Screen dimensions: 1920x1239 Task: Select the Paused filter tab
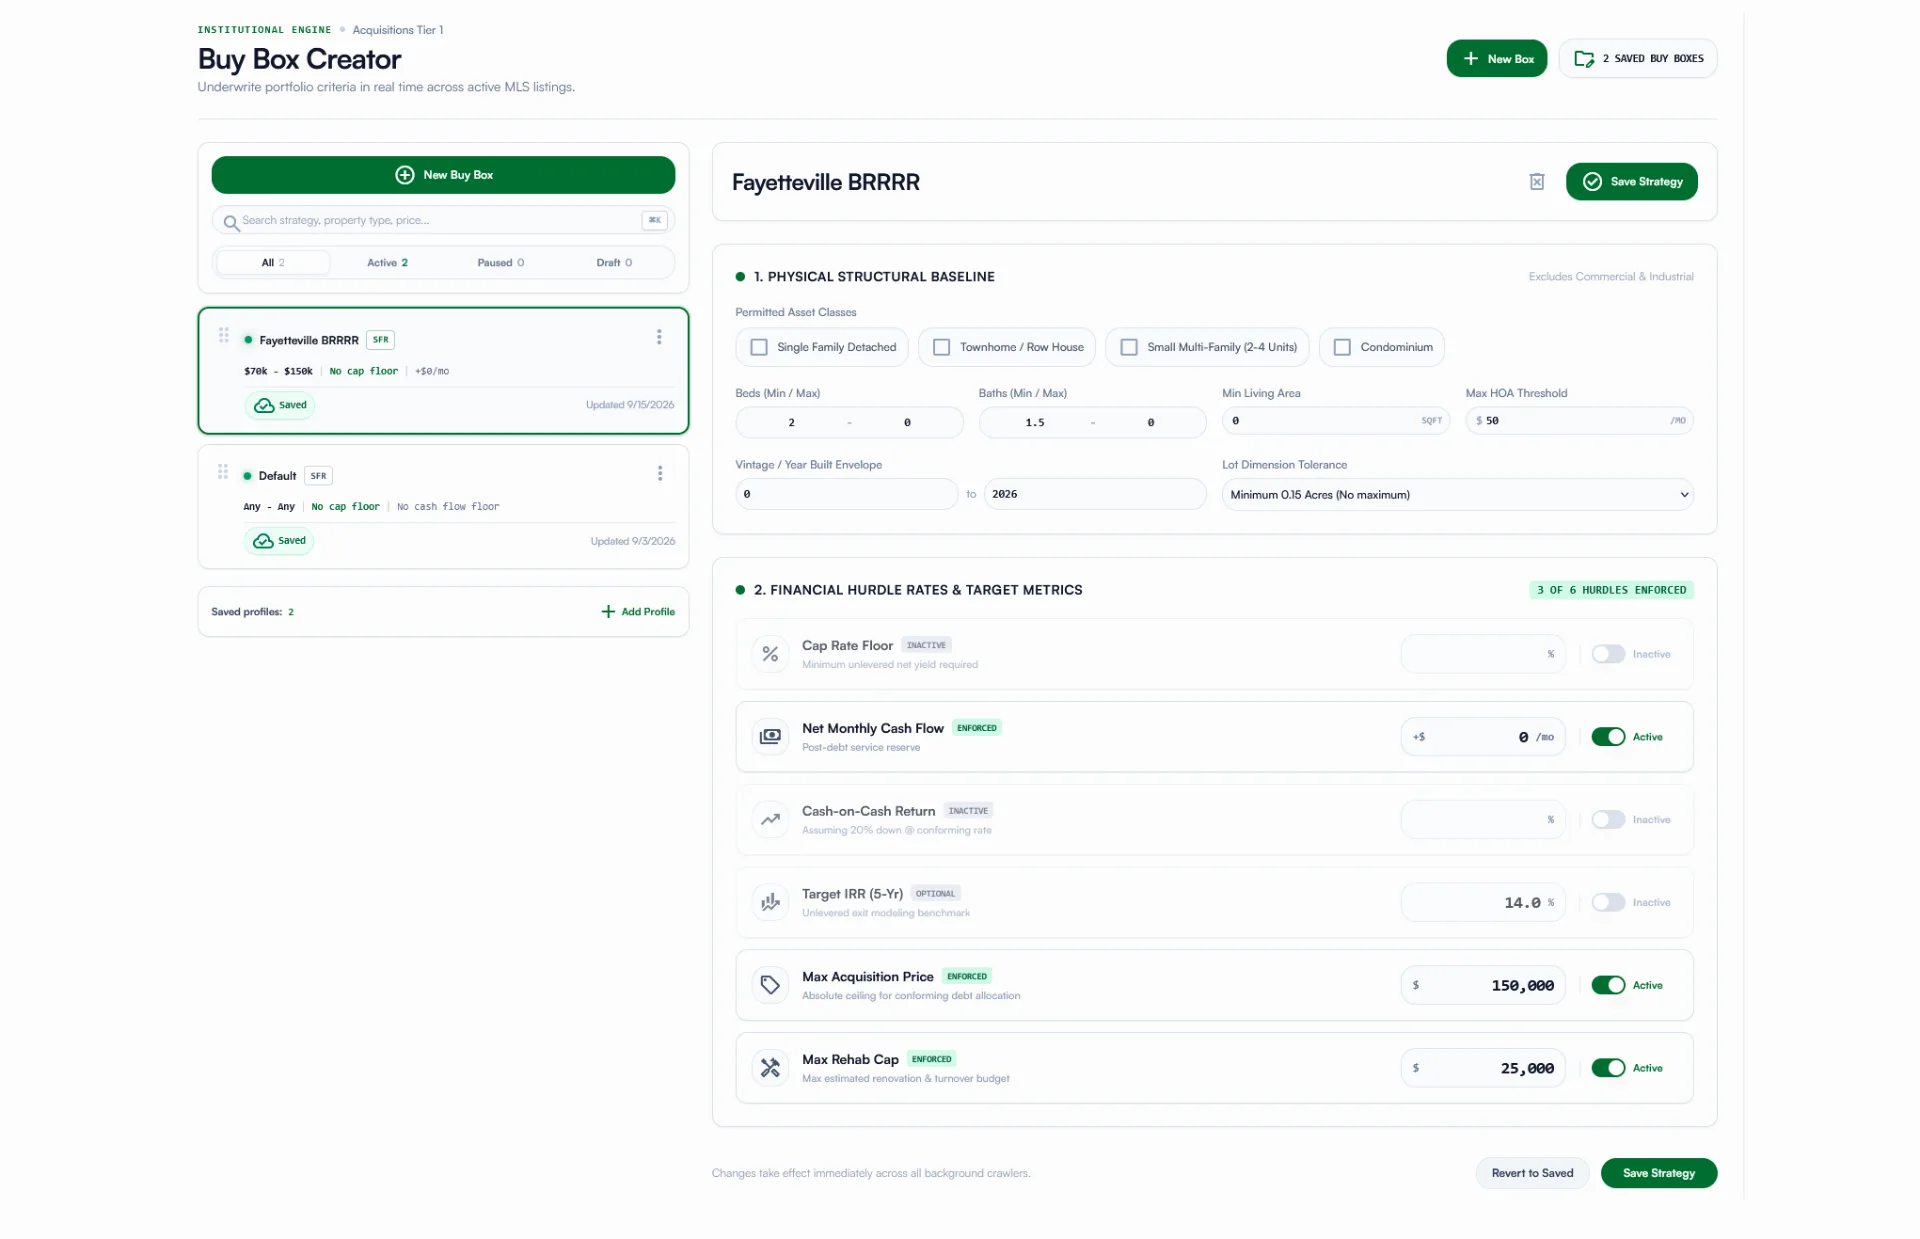click(500, 263)
